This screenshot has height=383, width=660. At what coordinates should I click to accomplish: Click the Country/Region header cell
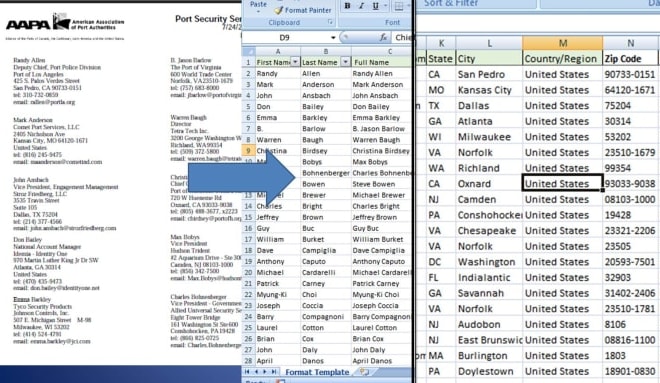562,59
